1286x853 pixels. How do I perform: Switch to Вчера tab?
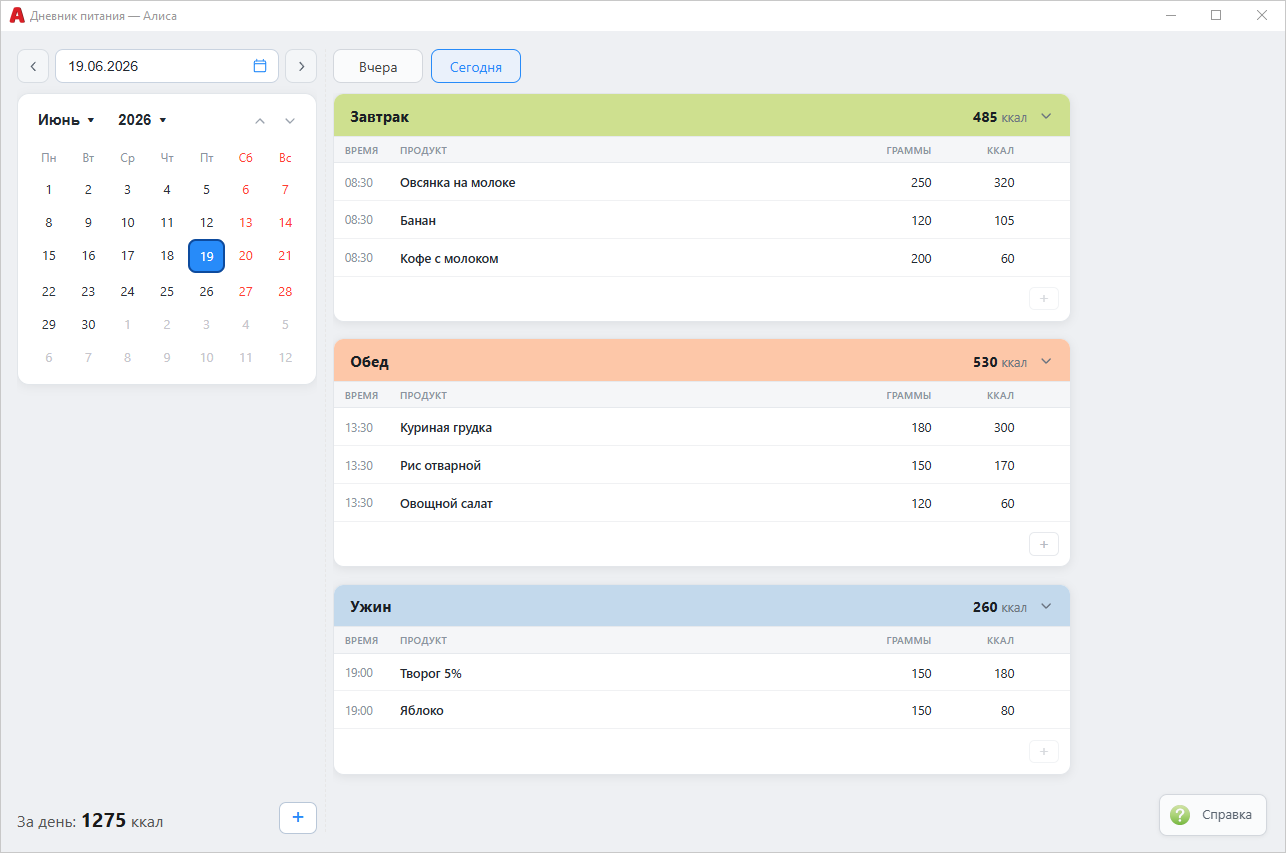pos(378,67)
